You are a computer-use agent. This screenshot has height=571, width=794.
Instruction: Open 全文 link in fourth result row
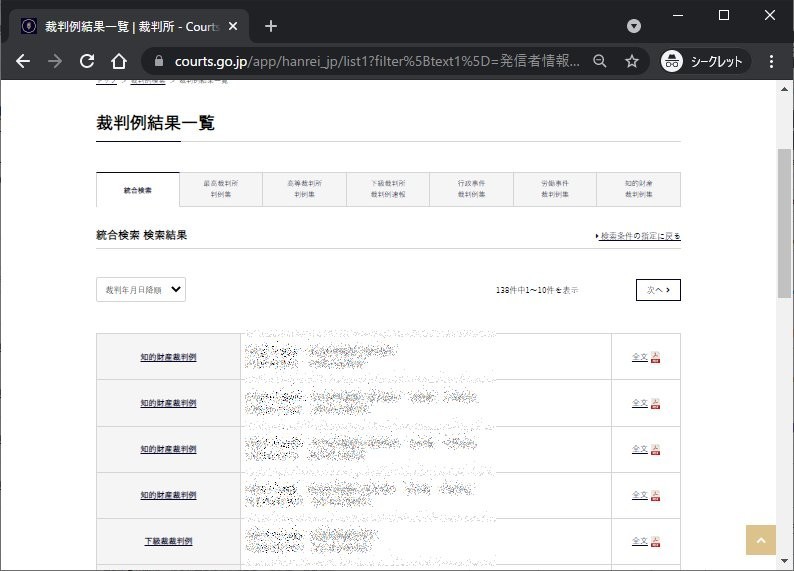640,495
